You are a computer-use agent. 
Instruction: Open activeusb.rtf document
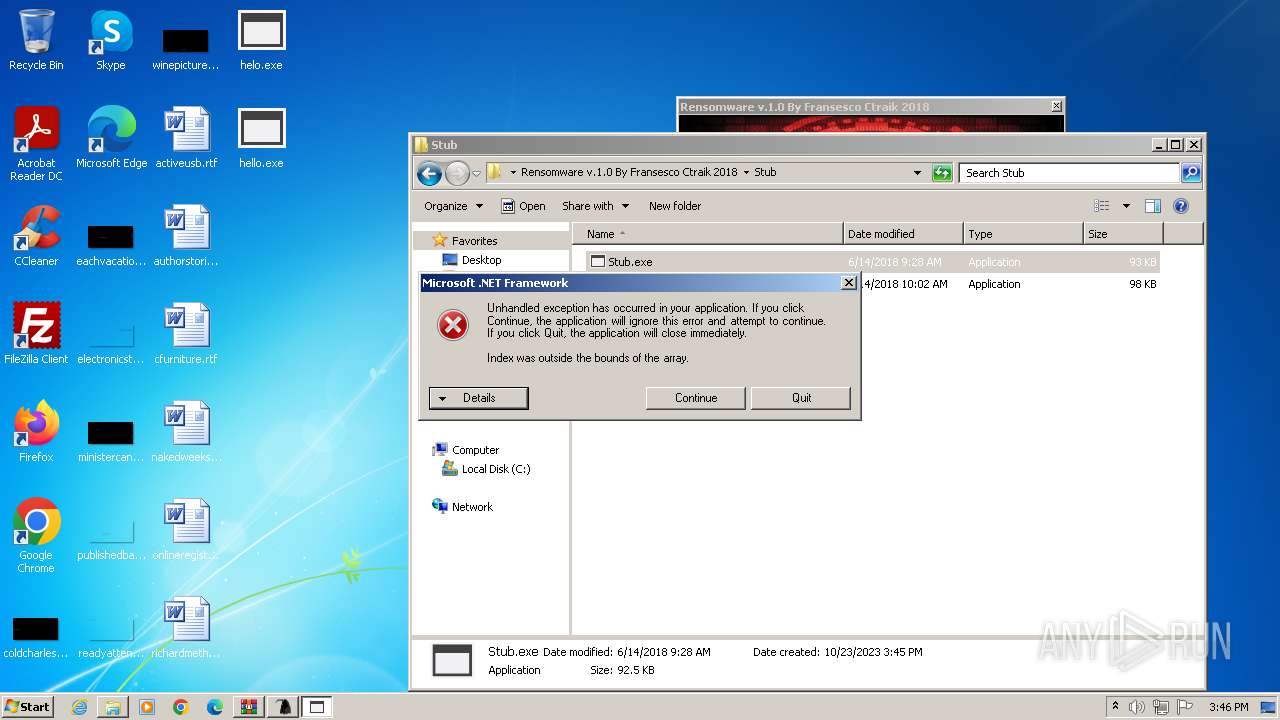pyautogui.click(x=186, y=139)
